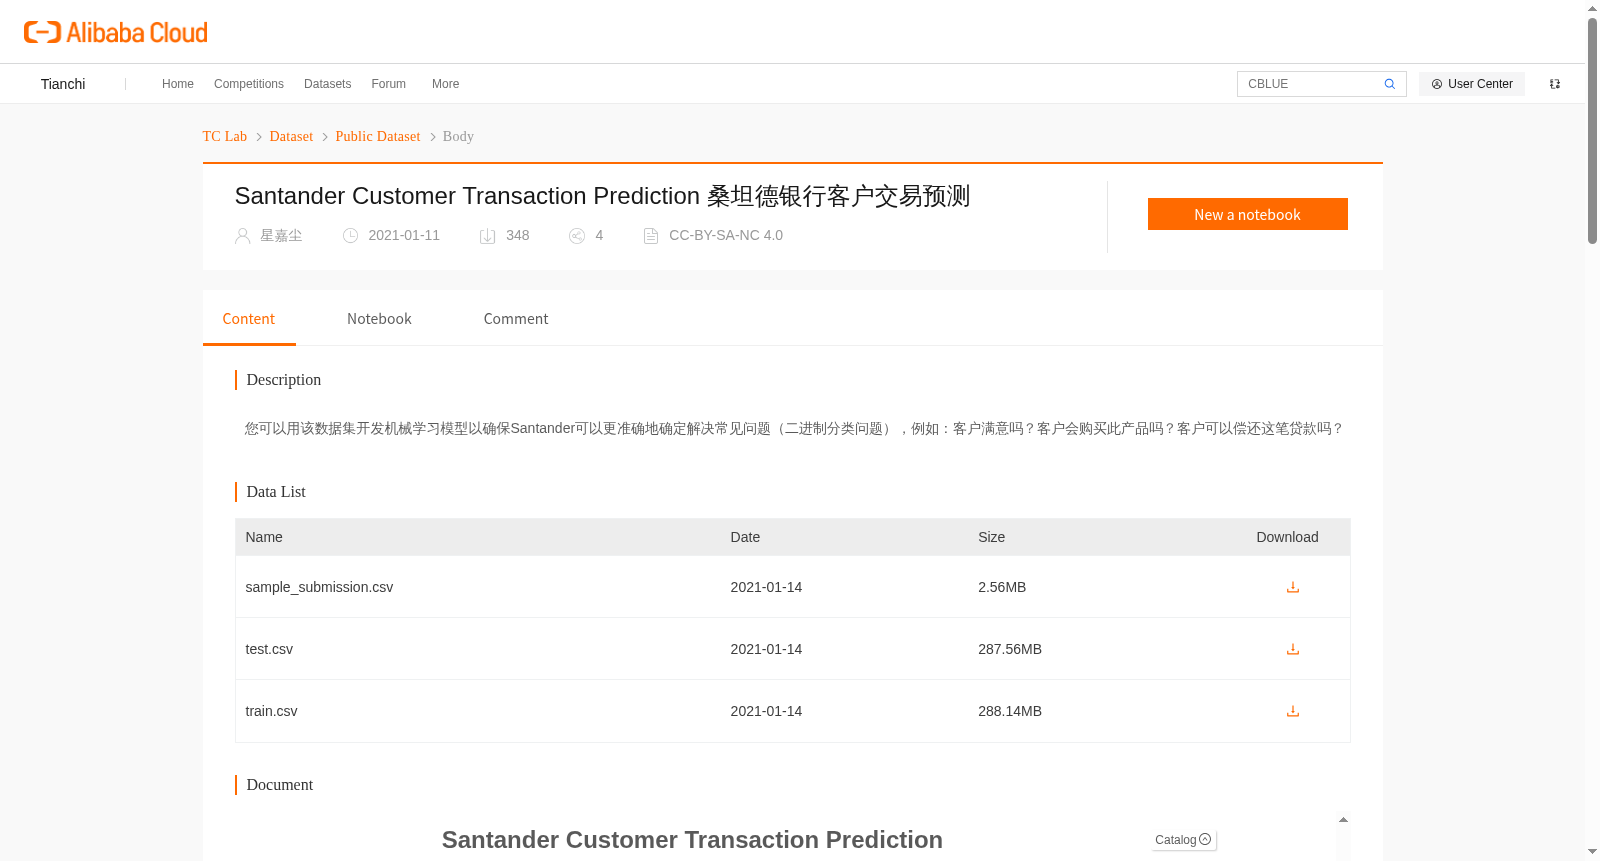Download sample_submission.csv file
Viewport: 1600px width, 861px height.
tap(1293, 587)
